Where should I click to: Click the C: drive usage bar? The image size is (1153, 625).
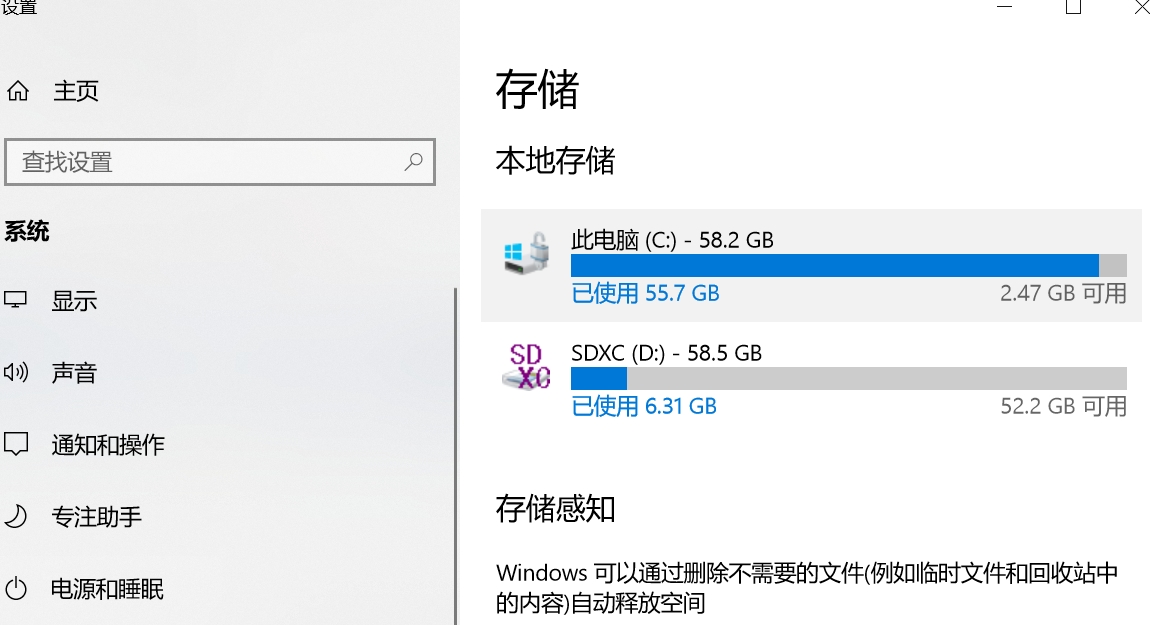coord(848,265)
